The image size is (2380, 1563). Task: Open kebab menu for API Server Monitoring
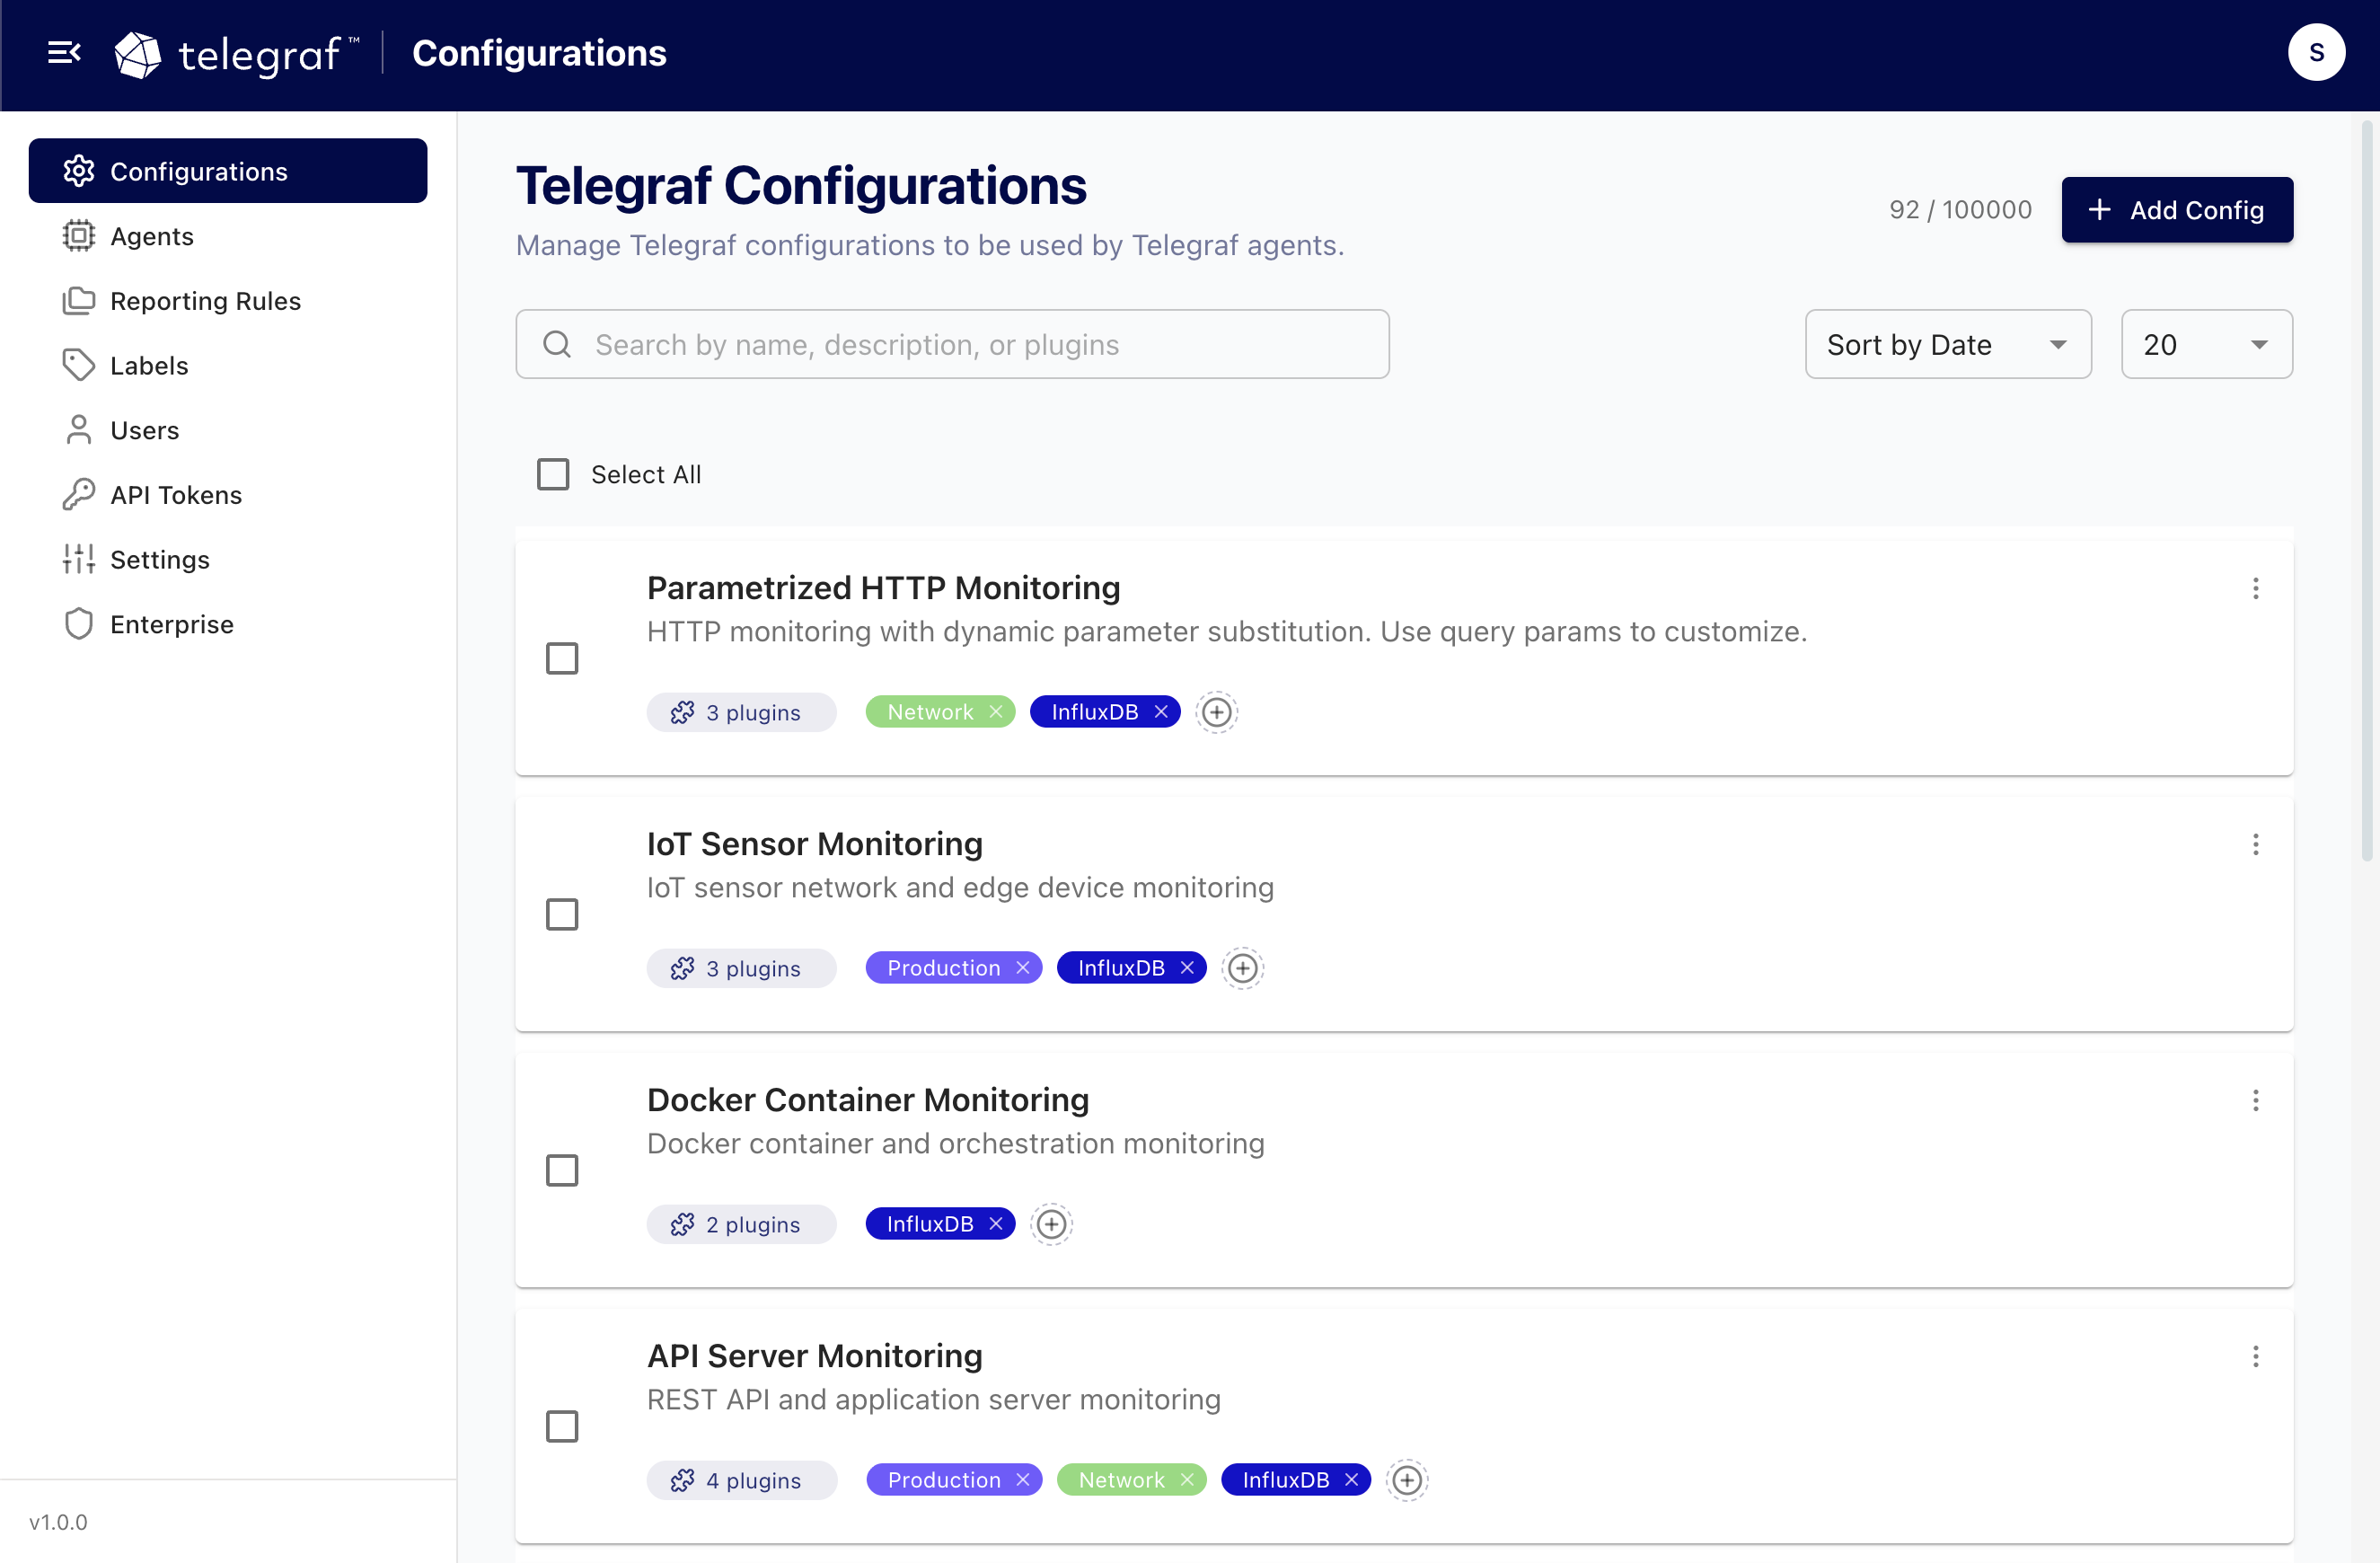pyautogui.click(x=2255, y=1356)
